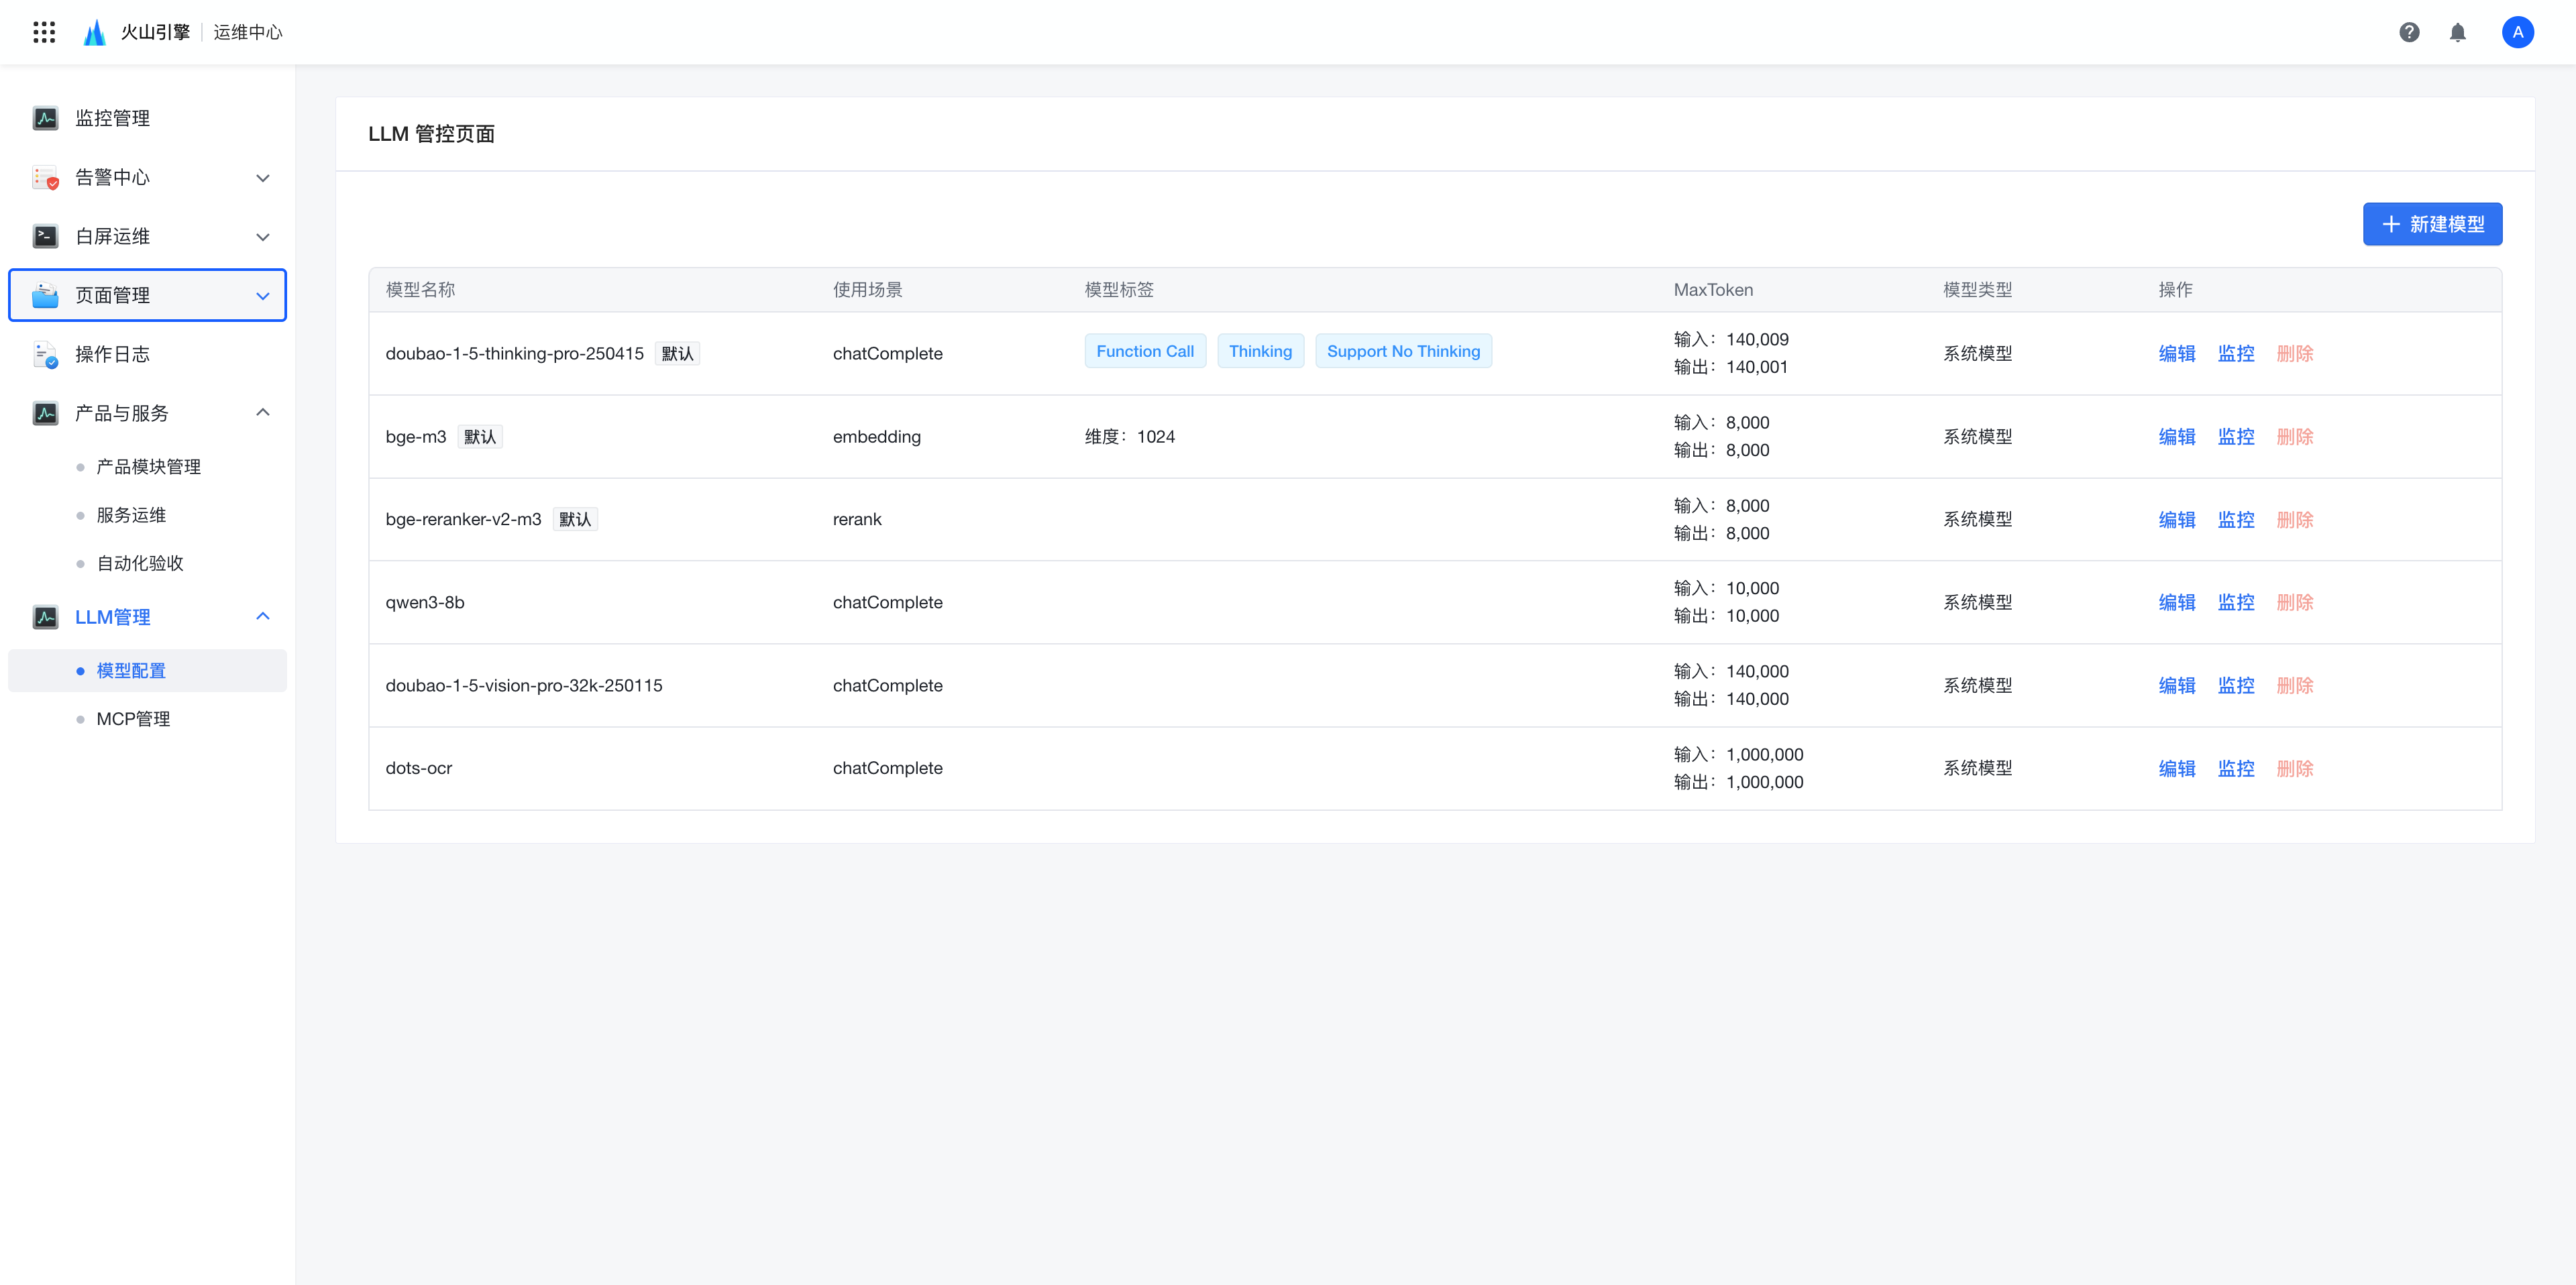Screen dimensions: 2576x1285
Task: Select the 服务运维 submenu item
Action: pyautogui.click(x=131, y=515)
